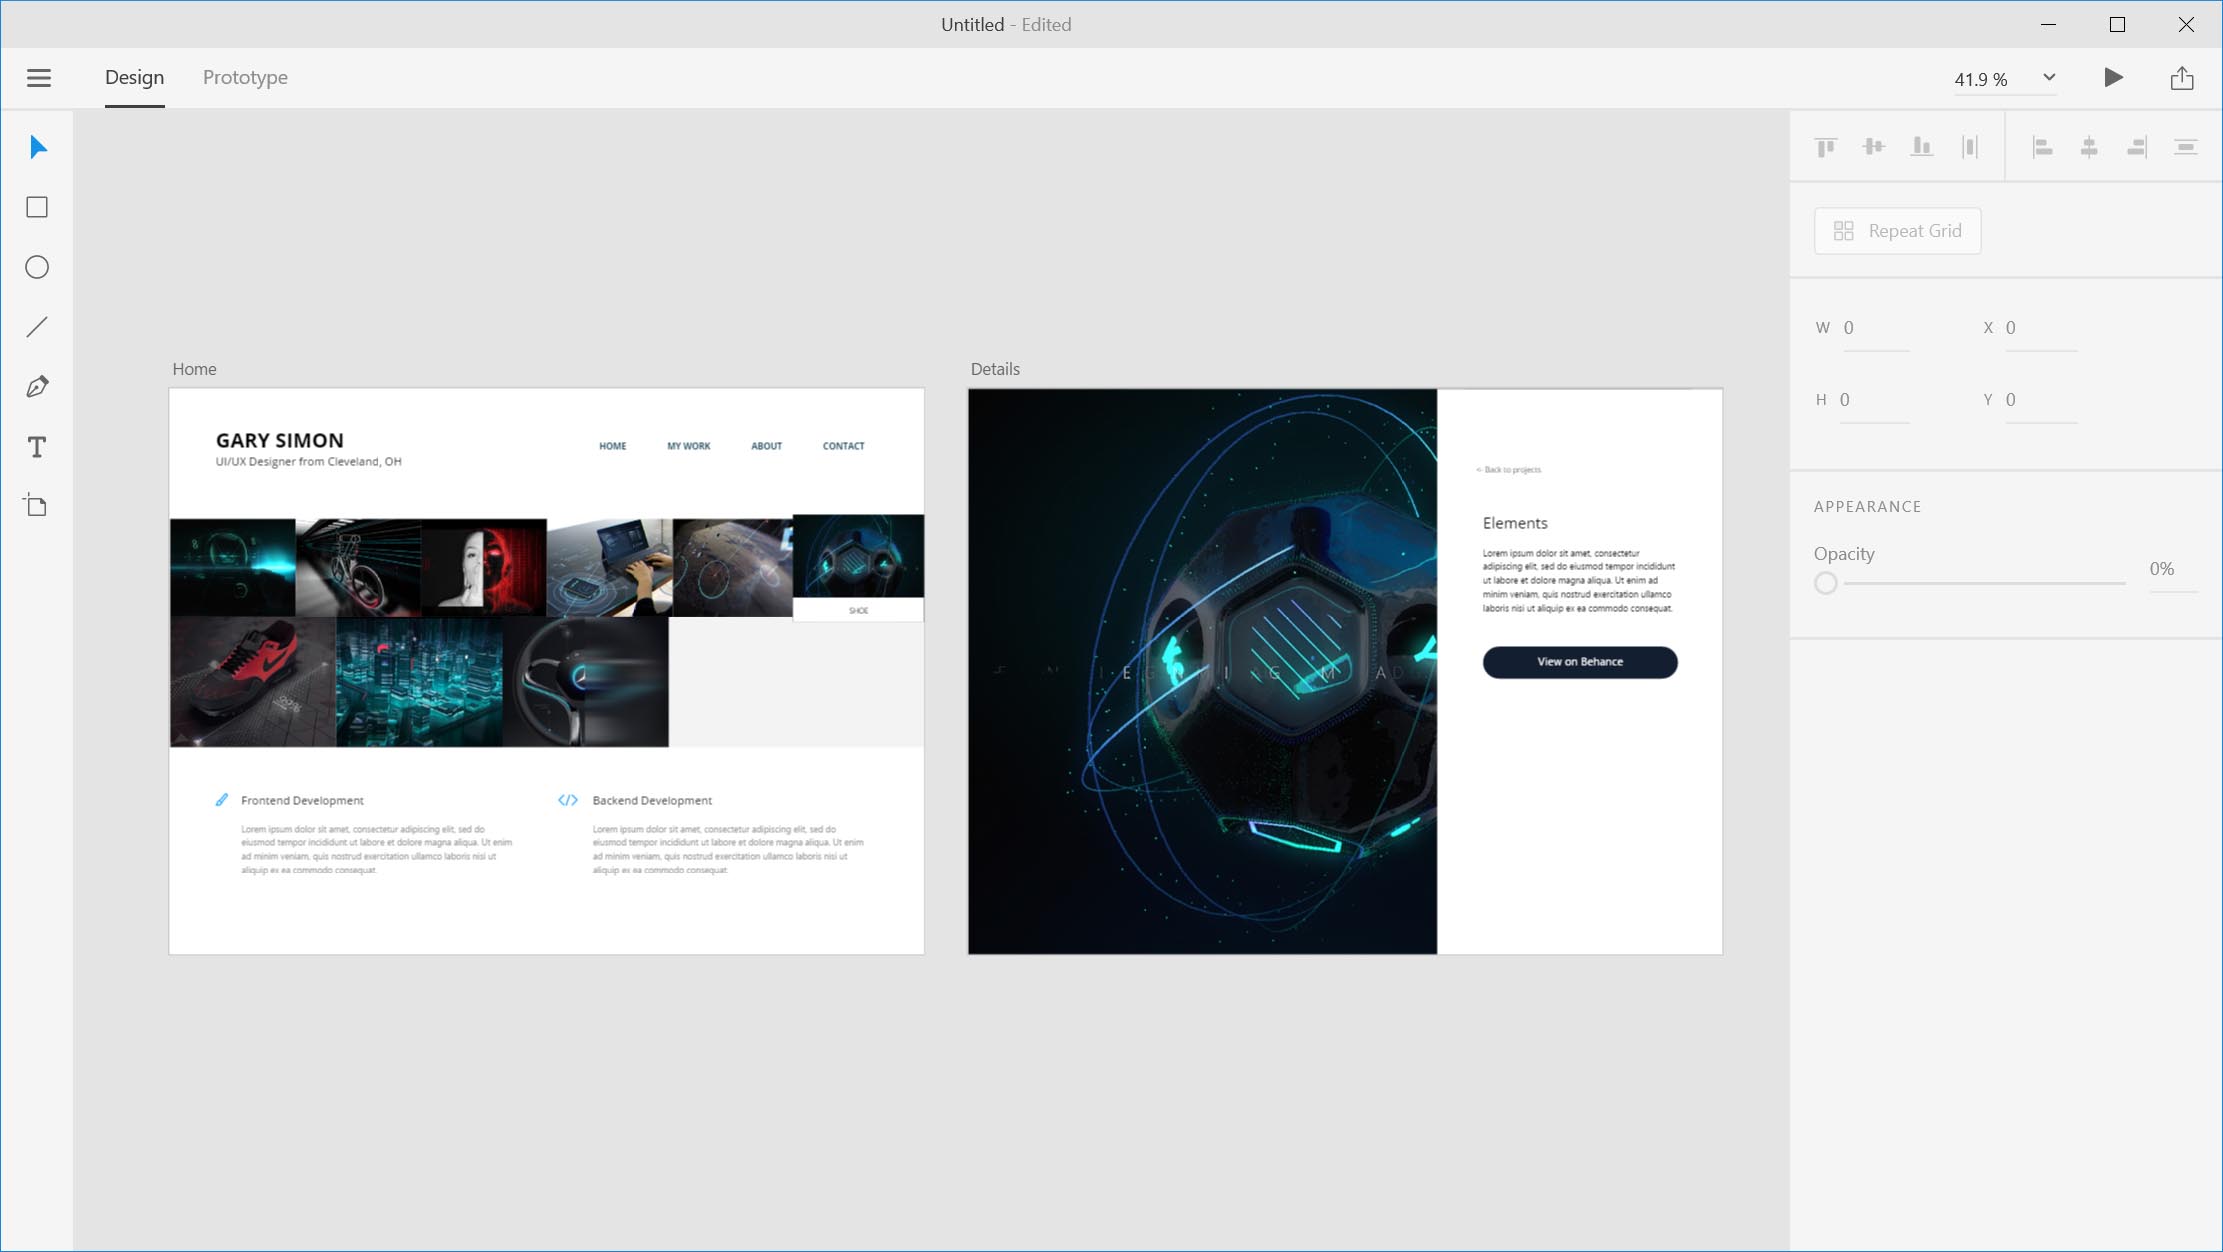
Task: Click the align left icon
Action: [2042, 147]
